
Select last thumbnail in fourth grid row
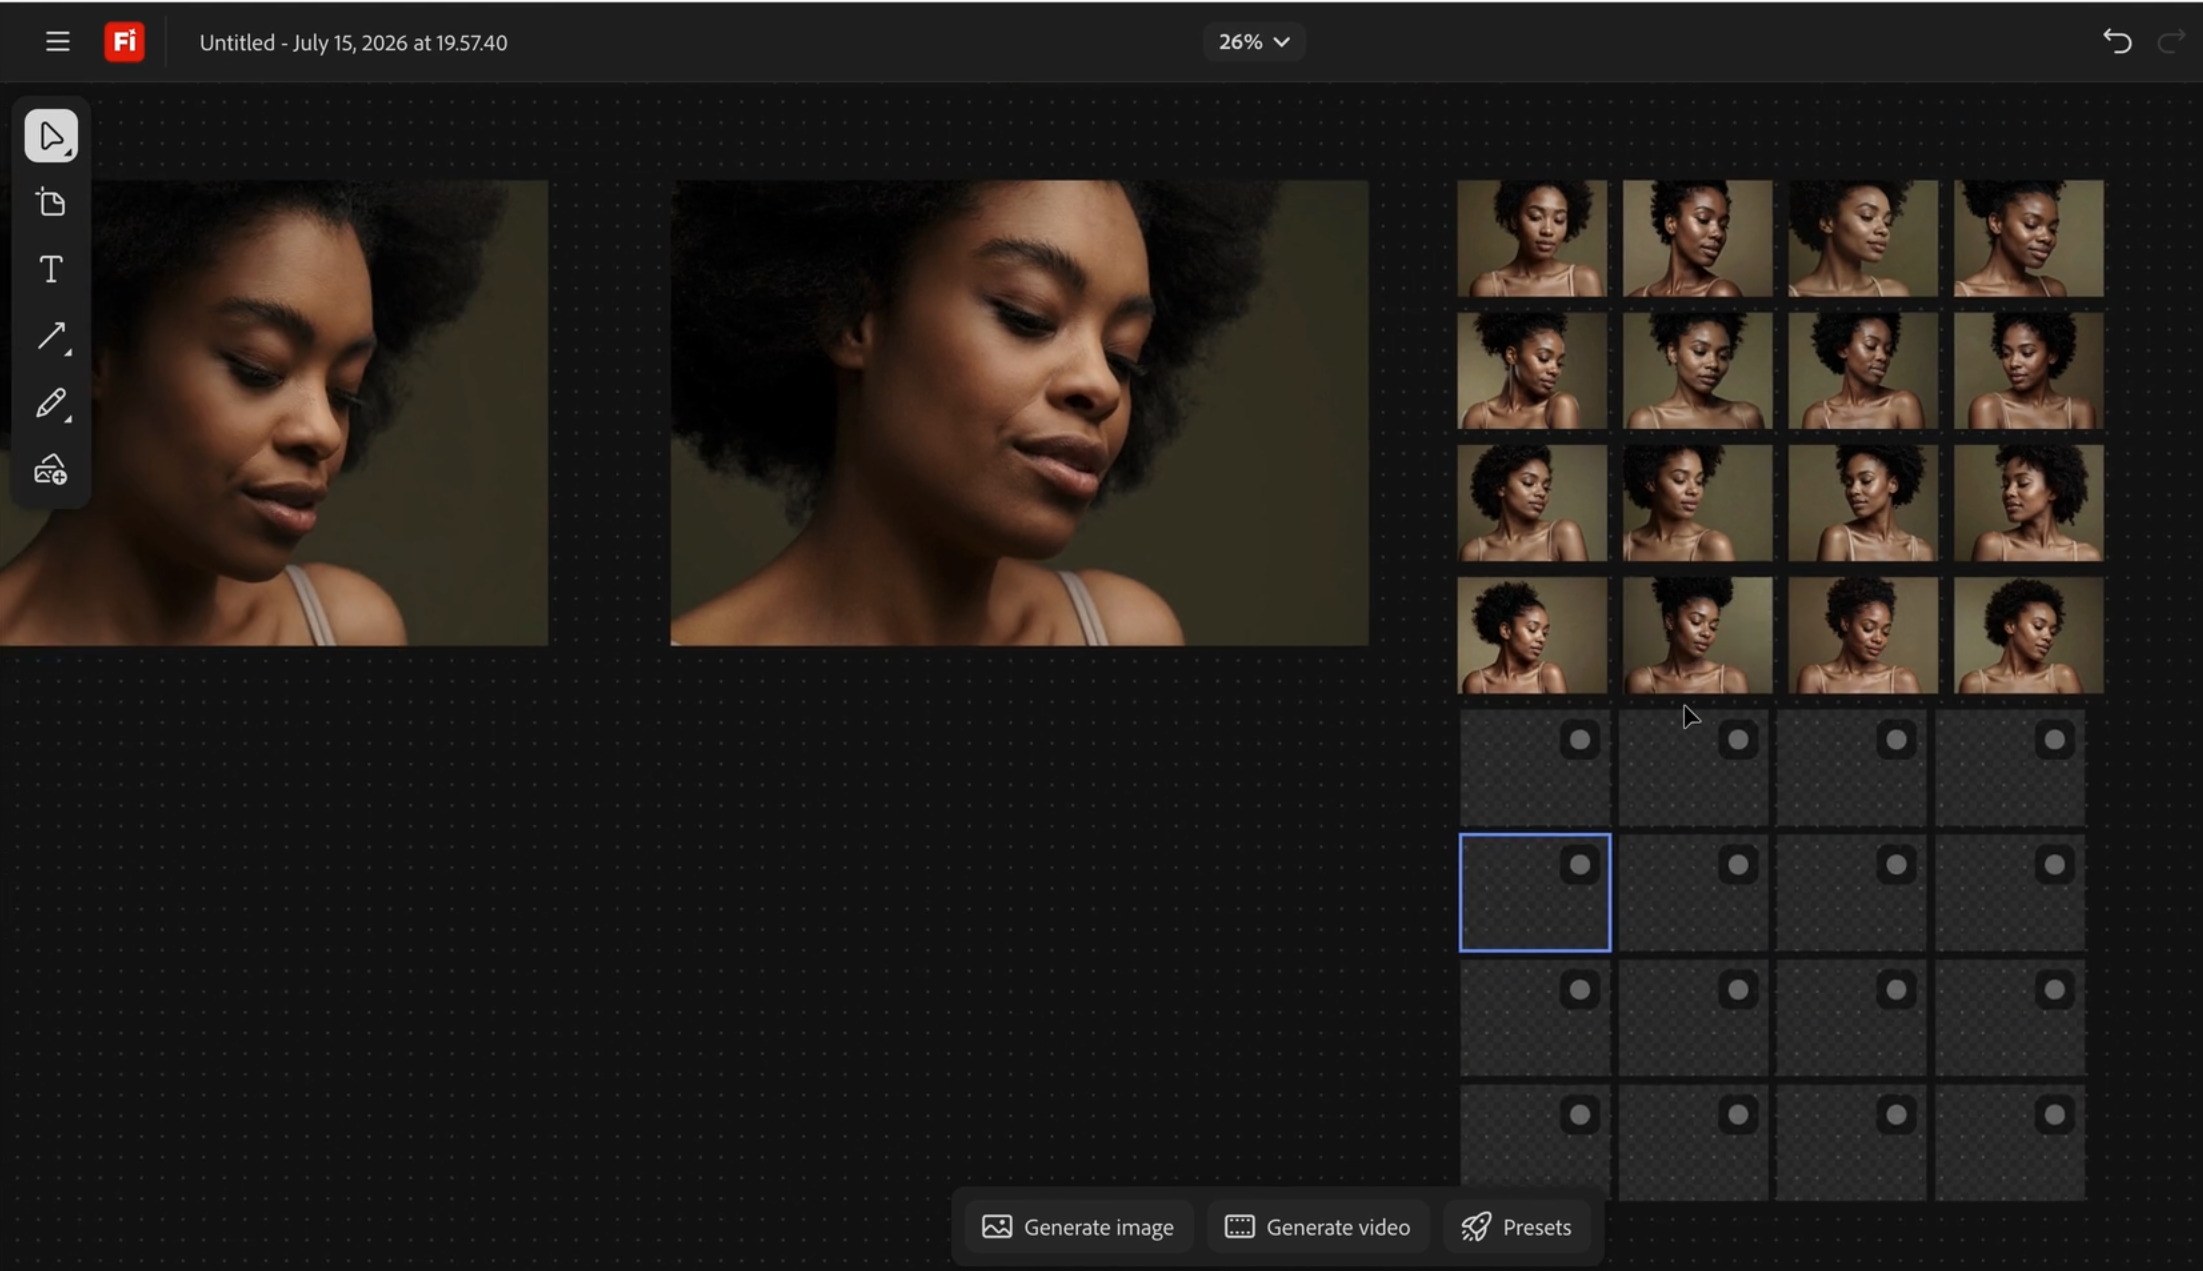(2029, 635)
